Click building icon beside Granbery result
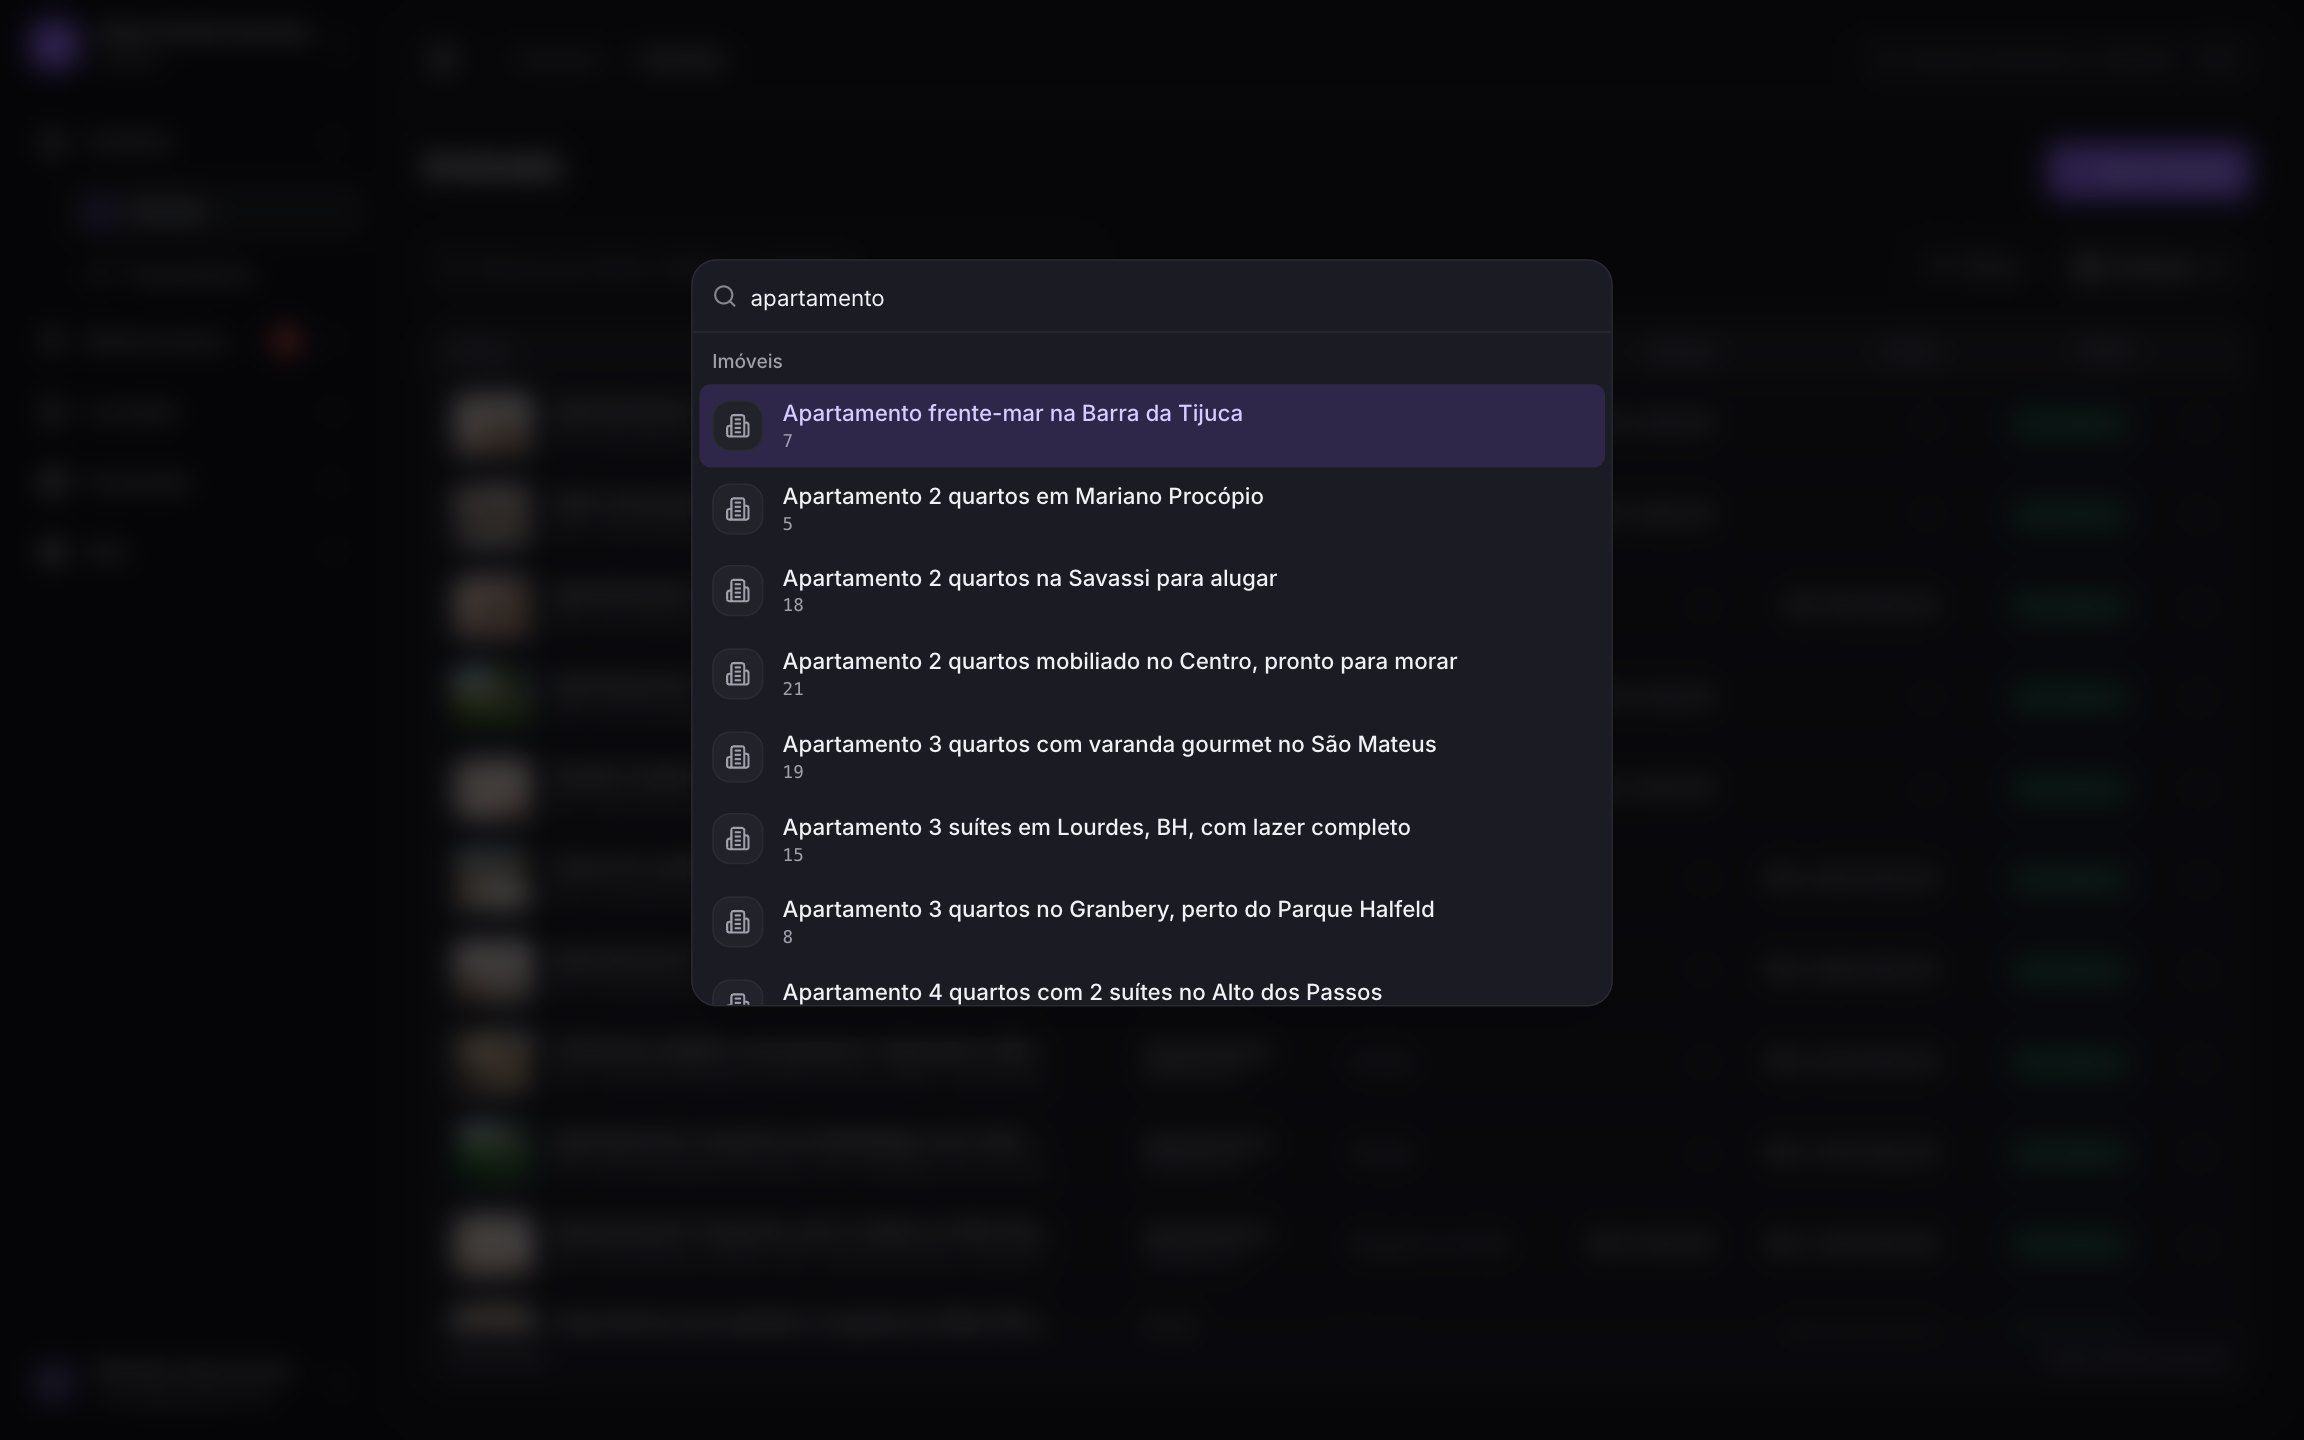 pos(738,922)
